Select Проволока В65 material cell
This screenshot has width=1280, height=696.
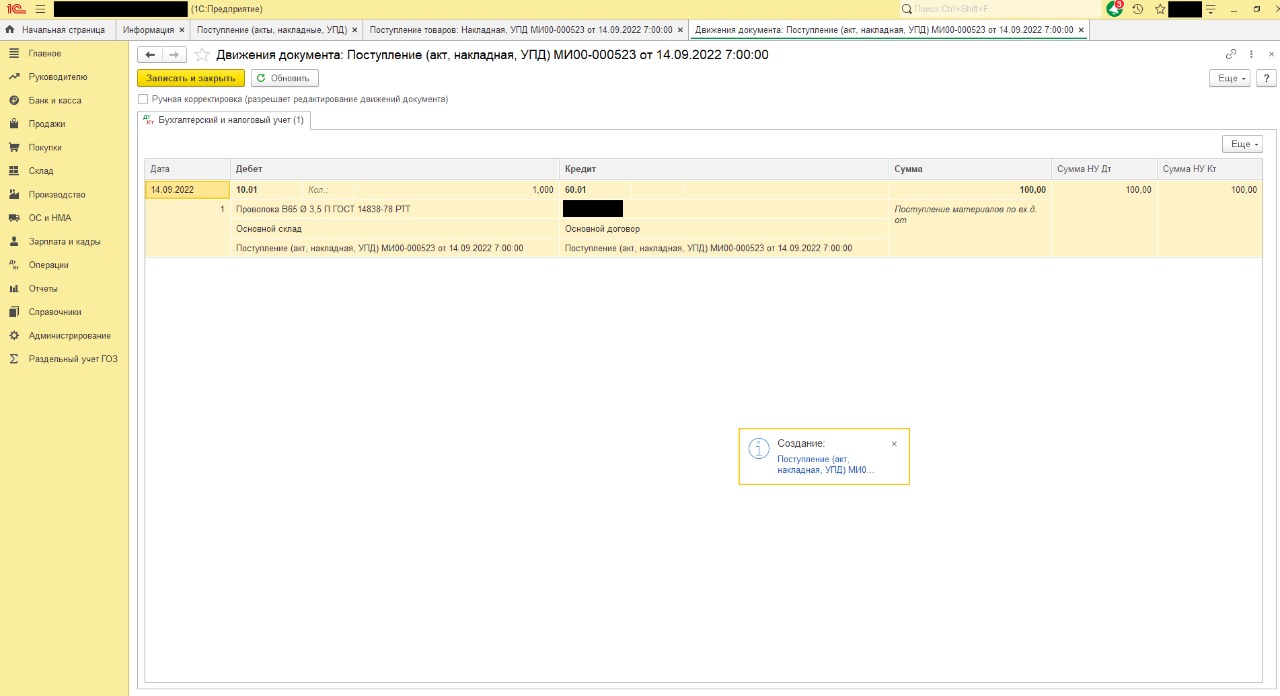click(x=395, y=209)
